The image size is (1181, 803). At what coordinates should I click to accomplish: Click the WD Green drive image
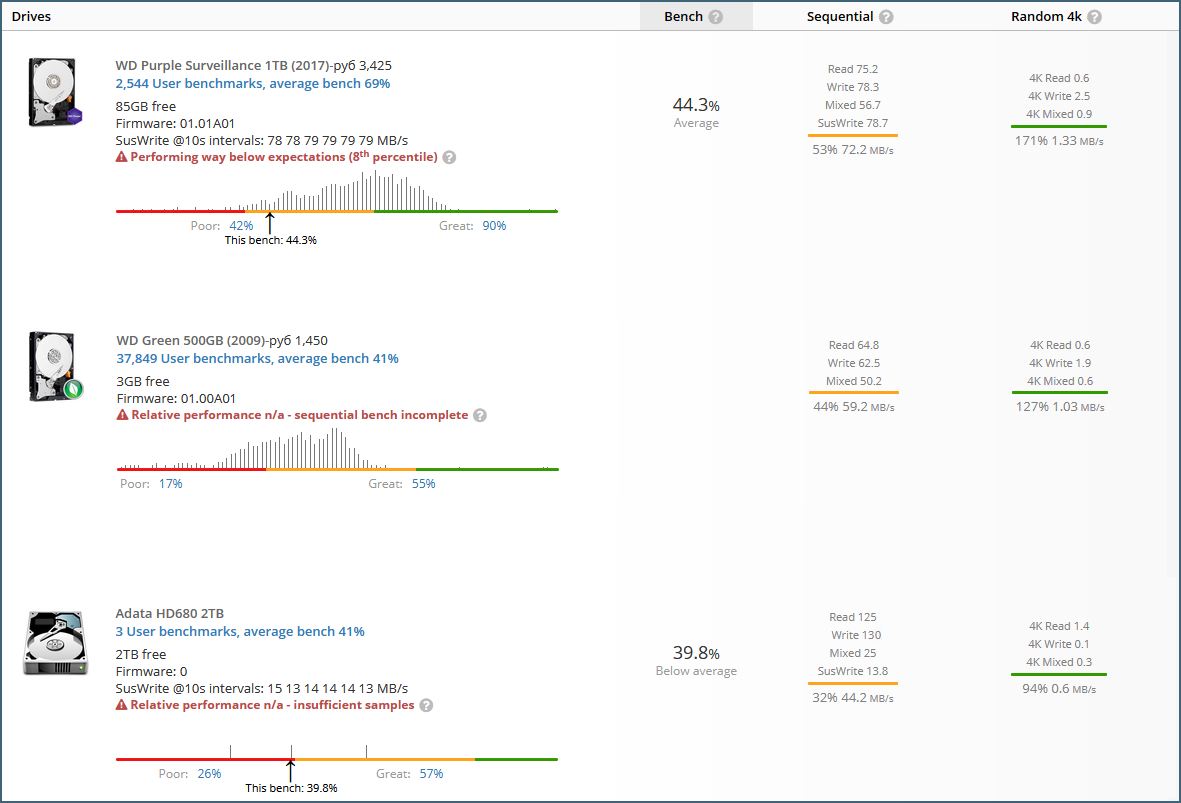pos(54,366)
